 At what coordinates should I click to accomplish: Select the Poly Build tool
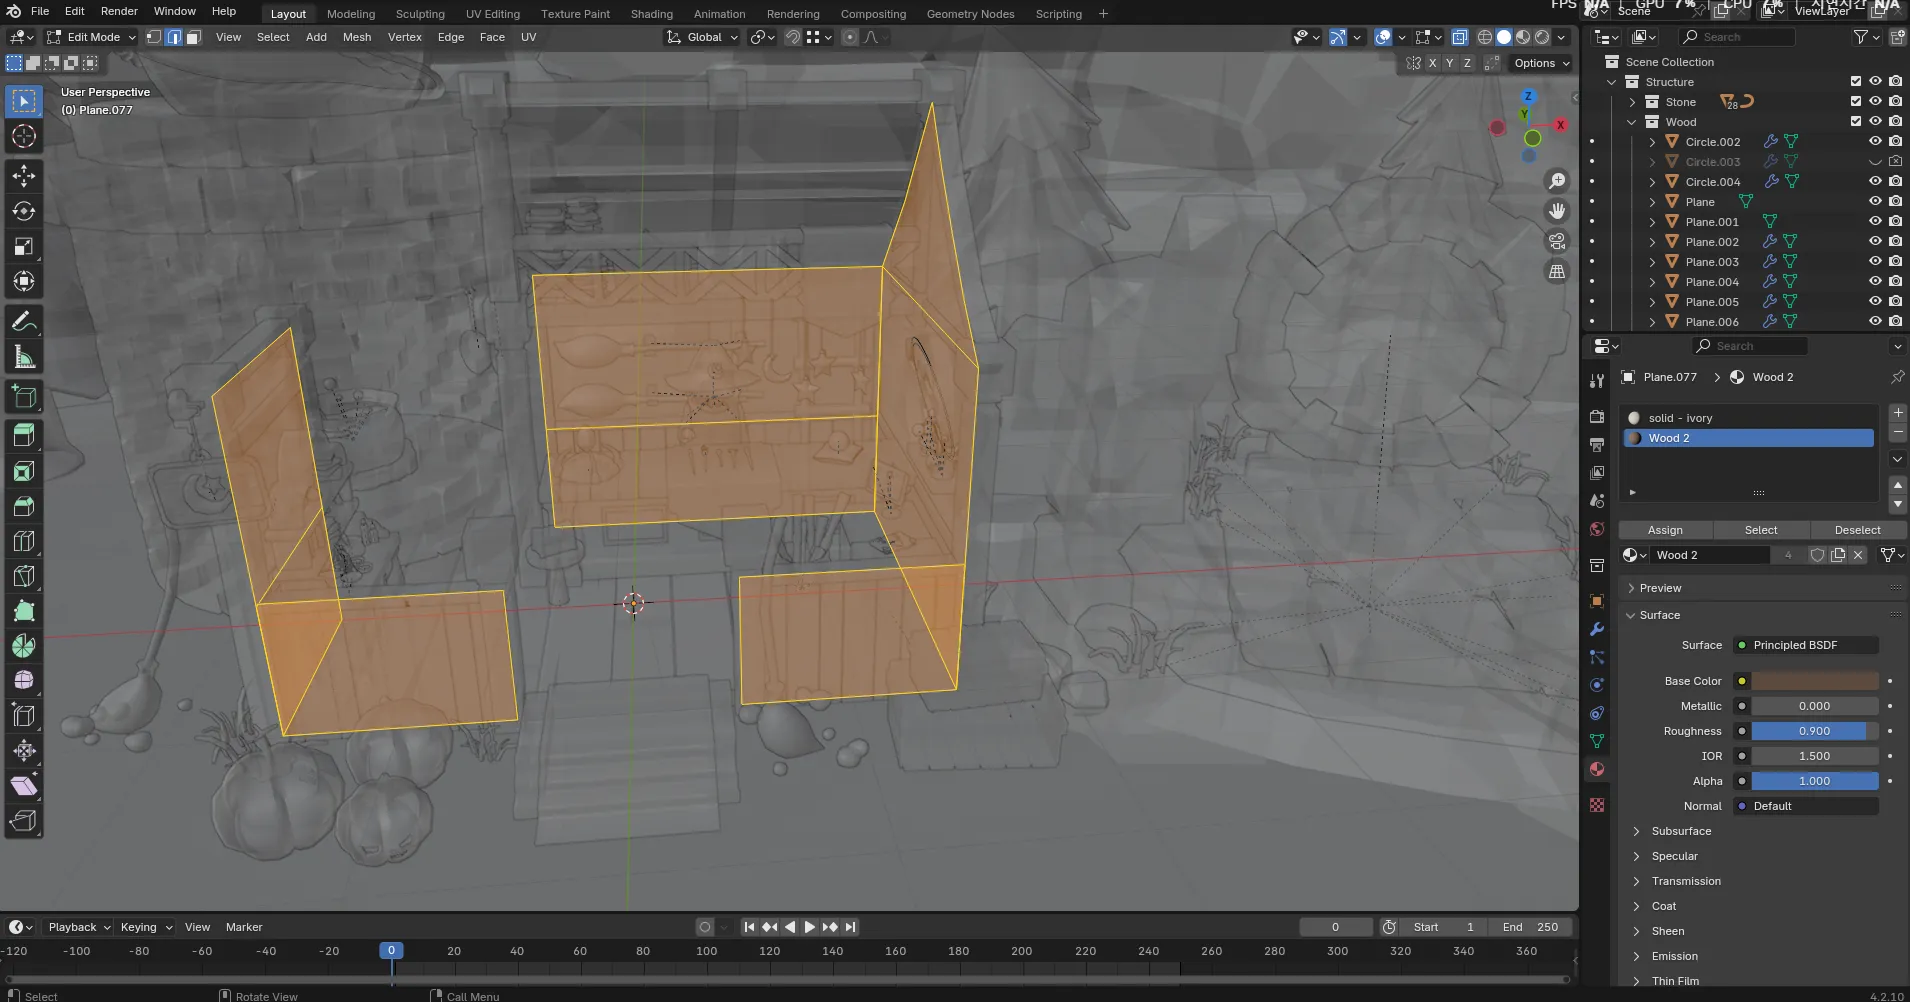pyautogui.click(x=24, y=611)
